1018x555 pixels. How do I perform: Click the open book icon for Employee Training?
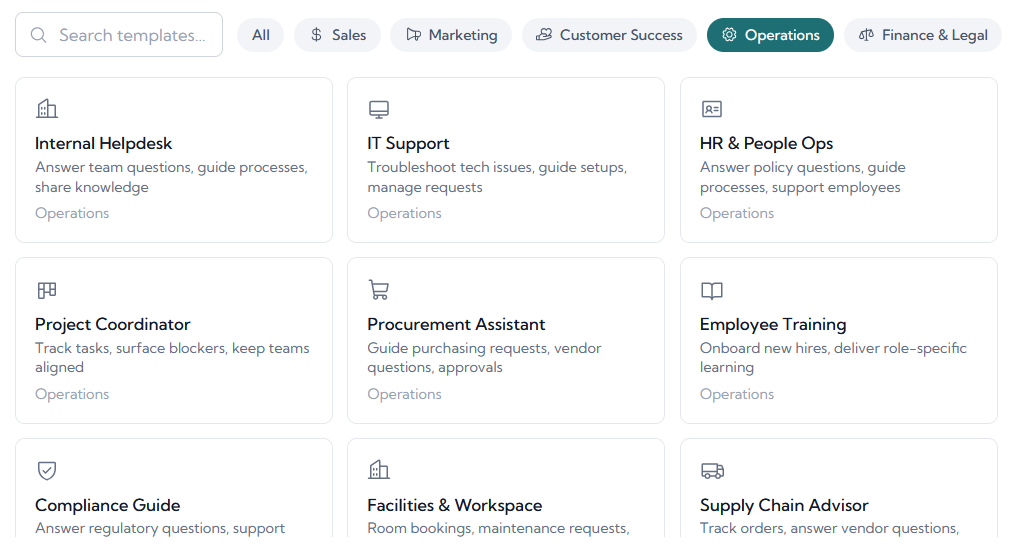tap(711, 290)
